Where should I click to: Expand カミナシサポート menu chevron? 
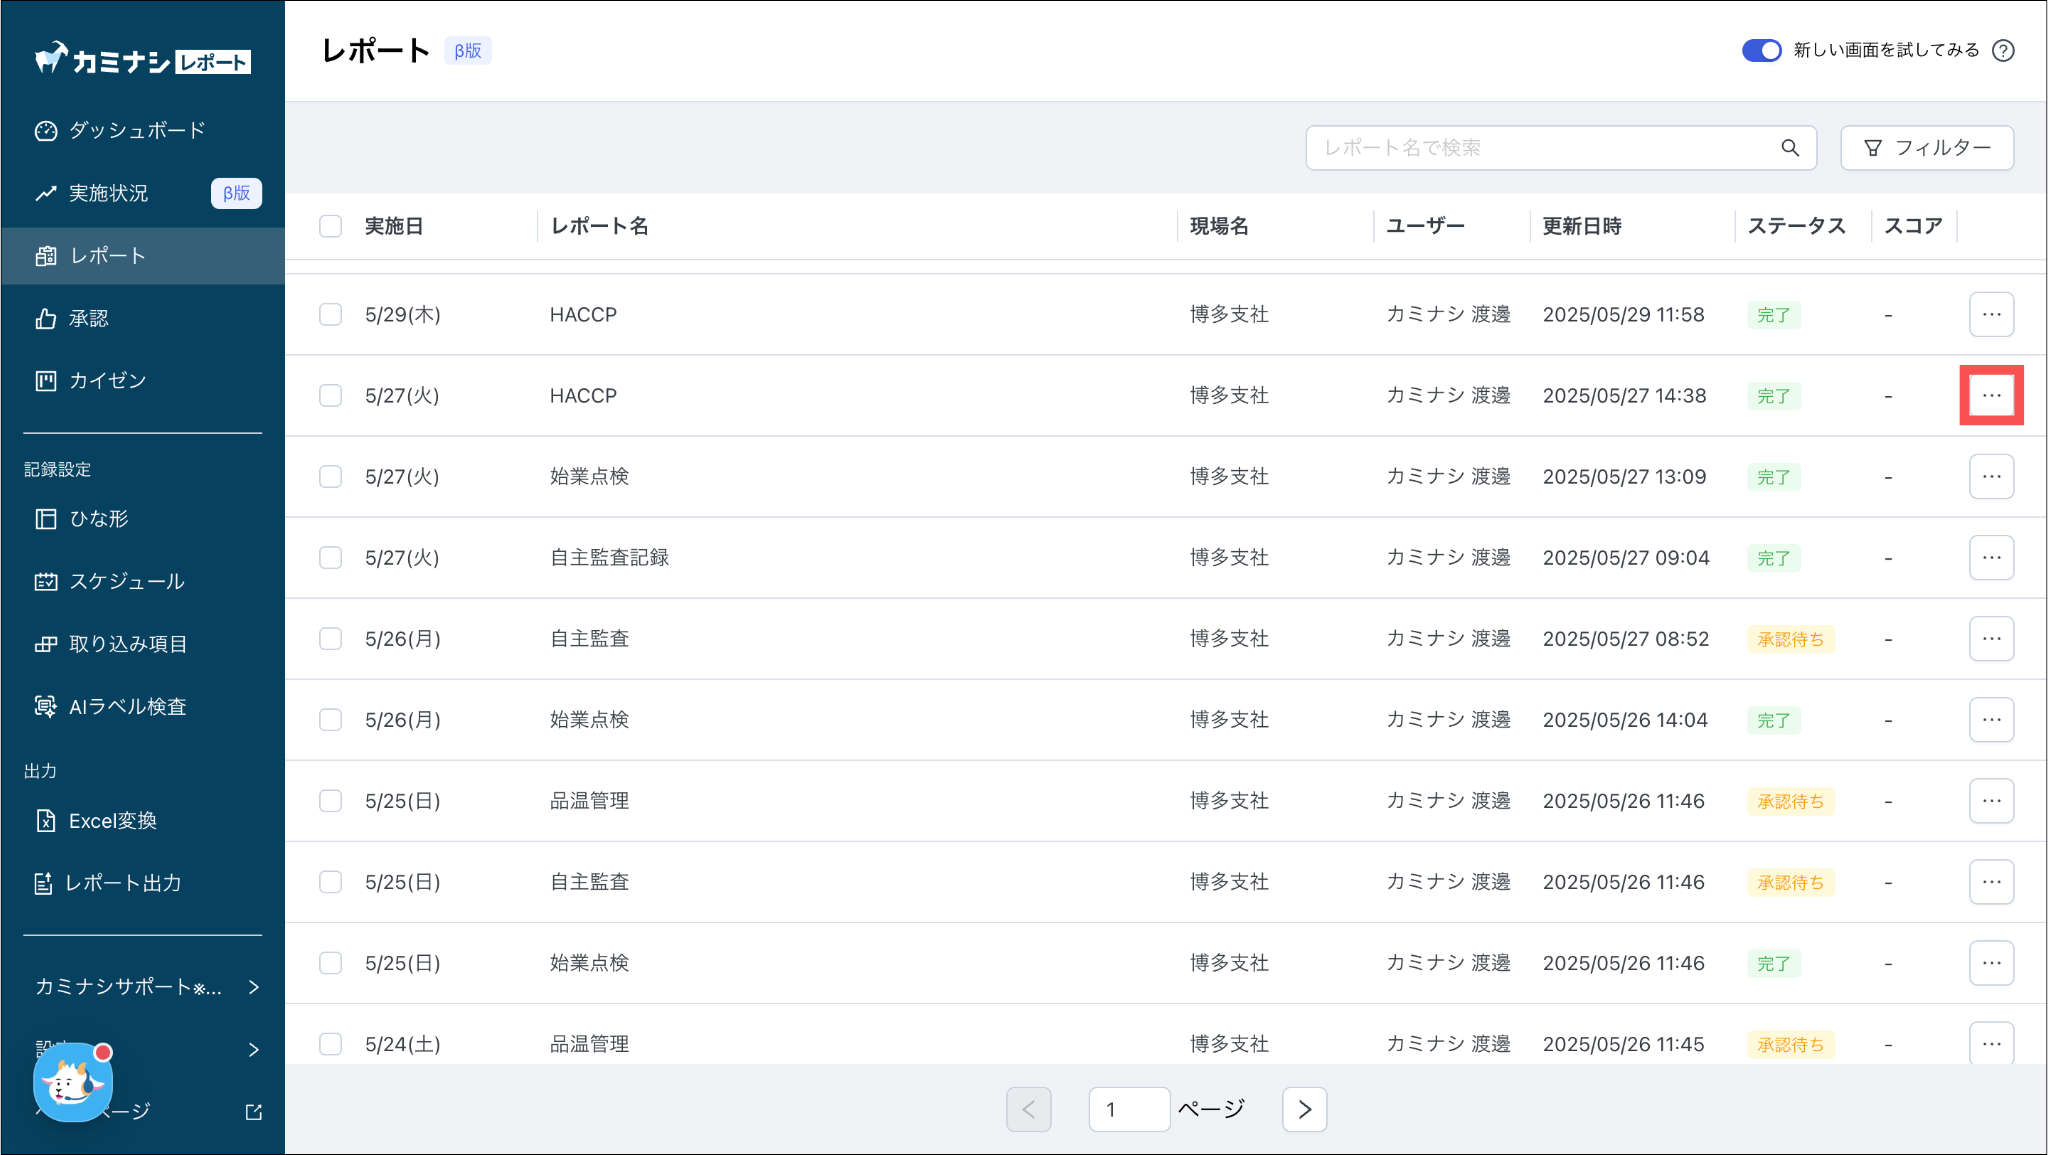pos(254,987)
